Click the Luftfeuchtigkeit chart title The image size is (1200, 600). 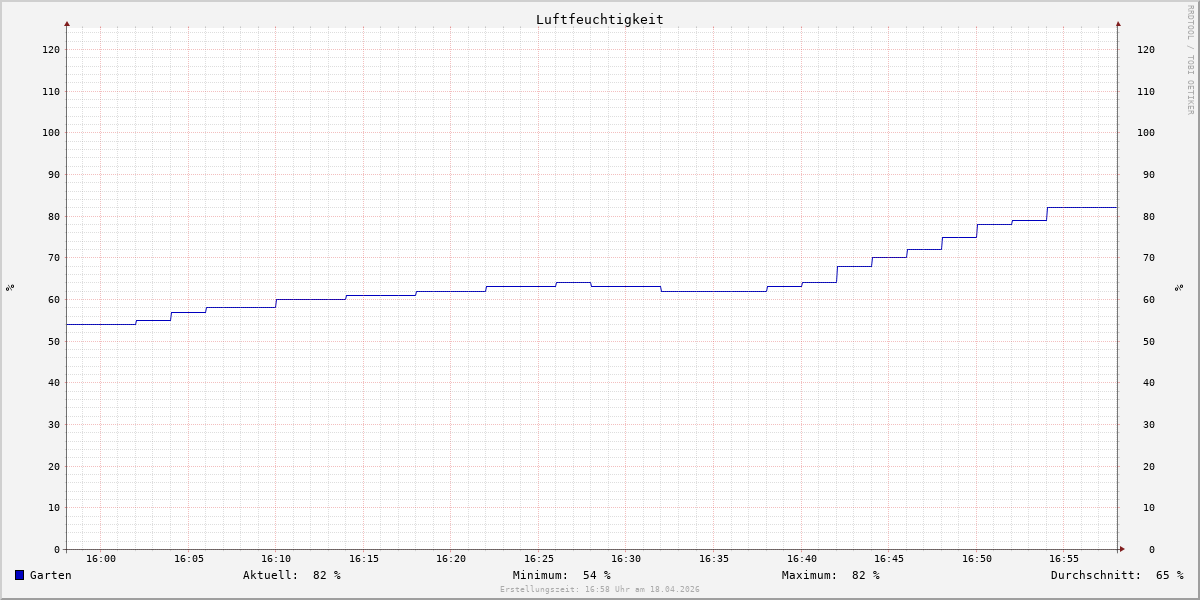pos(599,19)
